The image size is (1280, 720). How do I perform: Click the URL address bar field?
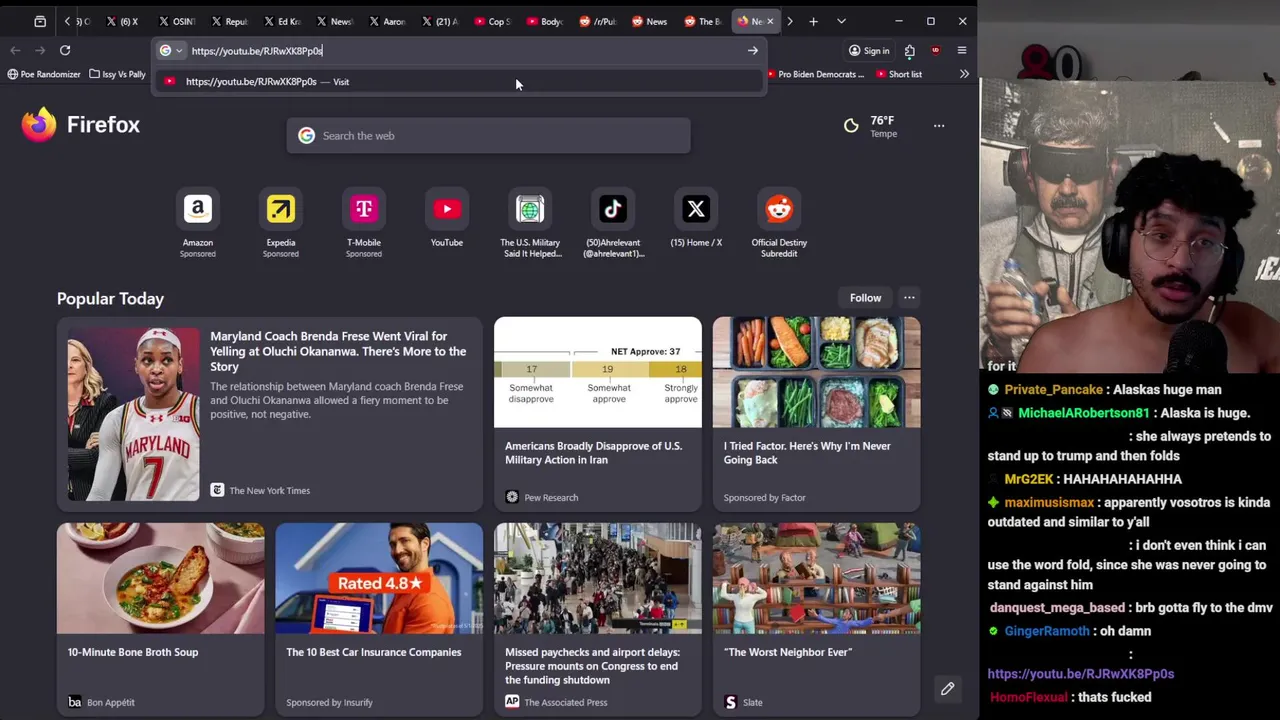coord(460,50)
